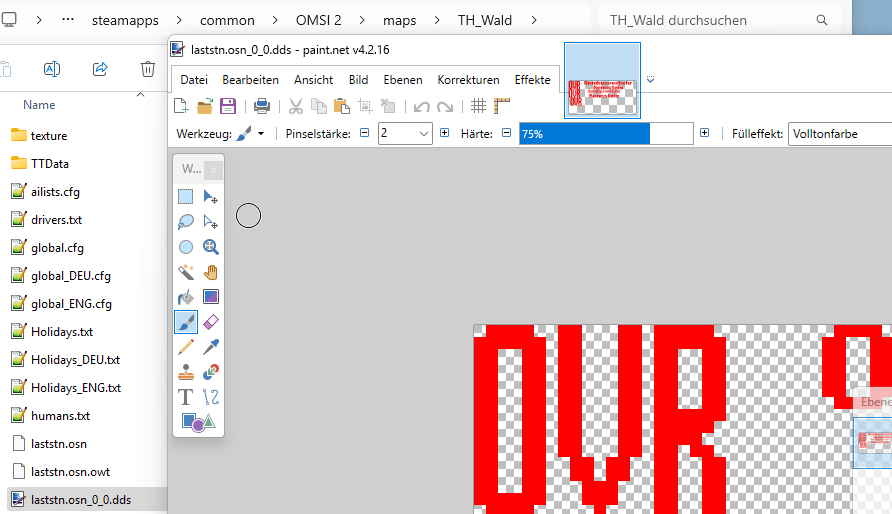Viewport: 892px width, 514px height.
Task: Open the Pinselstärke brush width dropdown
Action: pos(423,134)
